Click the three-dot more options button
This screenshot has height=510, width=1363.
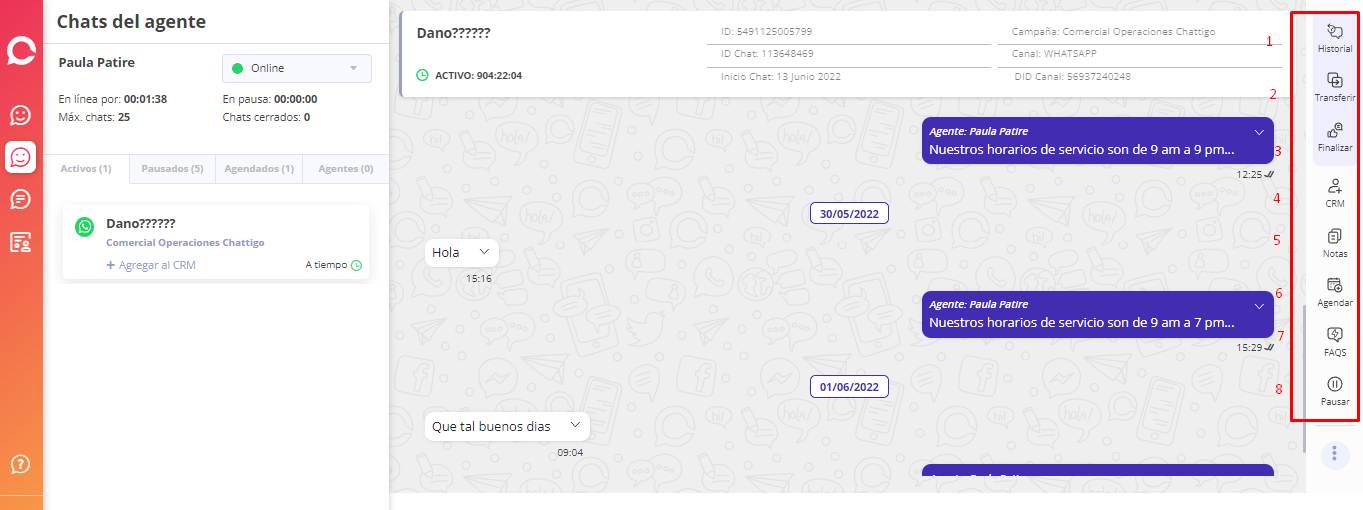(1334, 454)
